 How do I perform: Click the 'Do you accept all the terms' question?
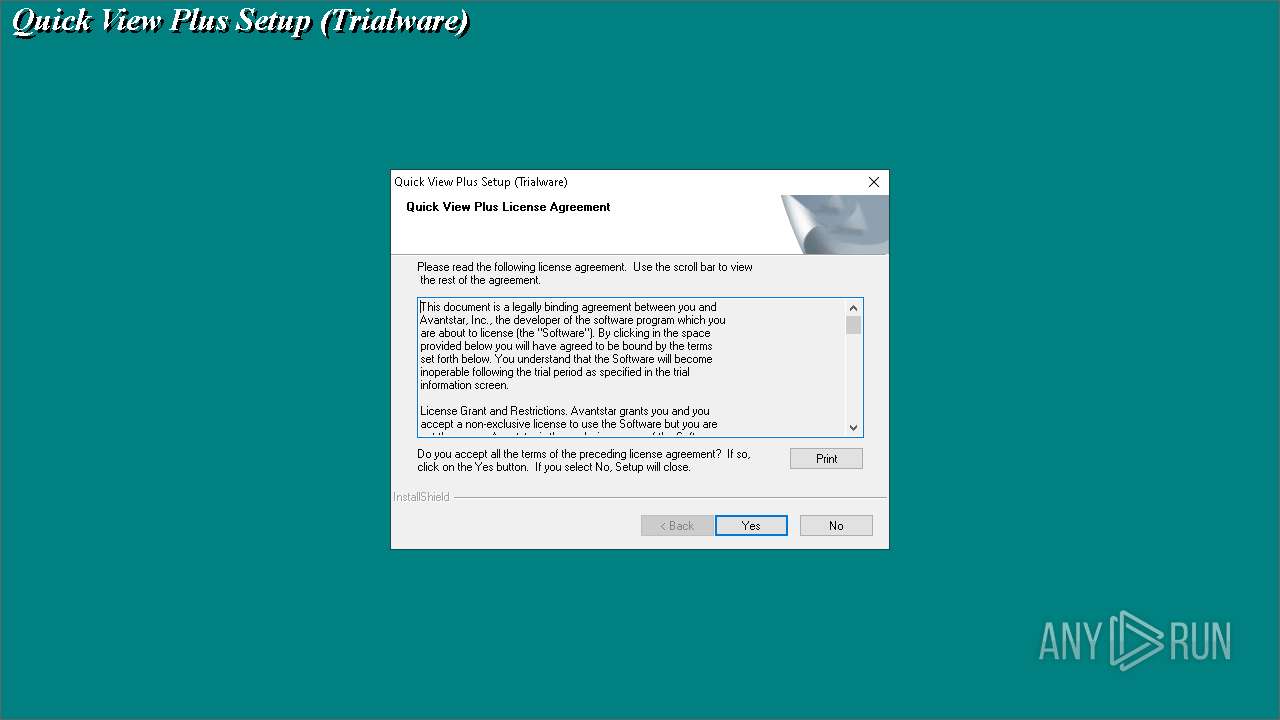click(x=584, y=460)
